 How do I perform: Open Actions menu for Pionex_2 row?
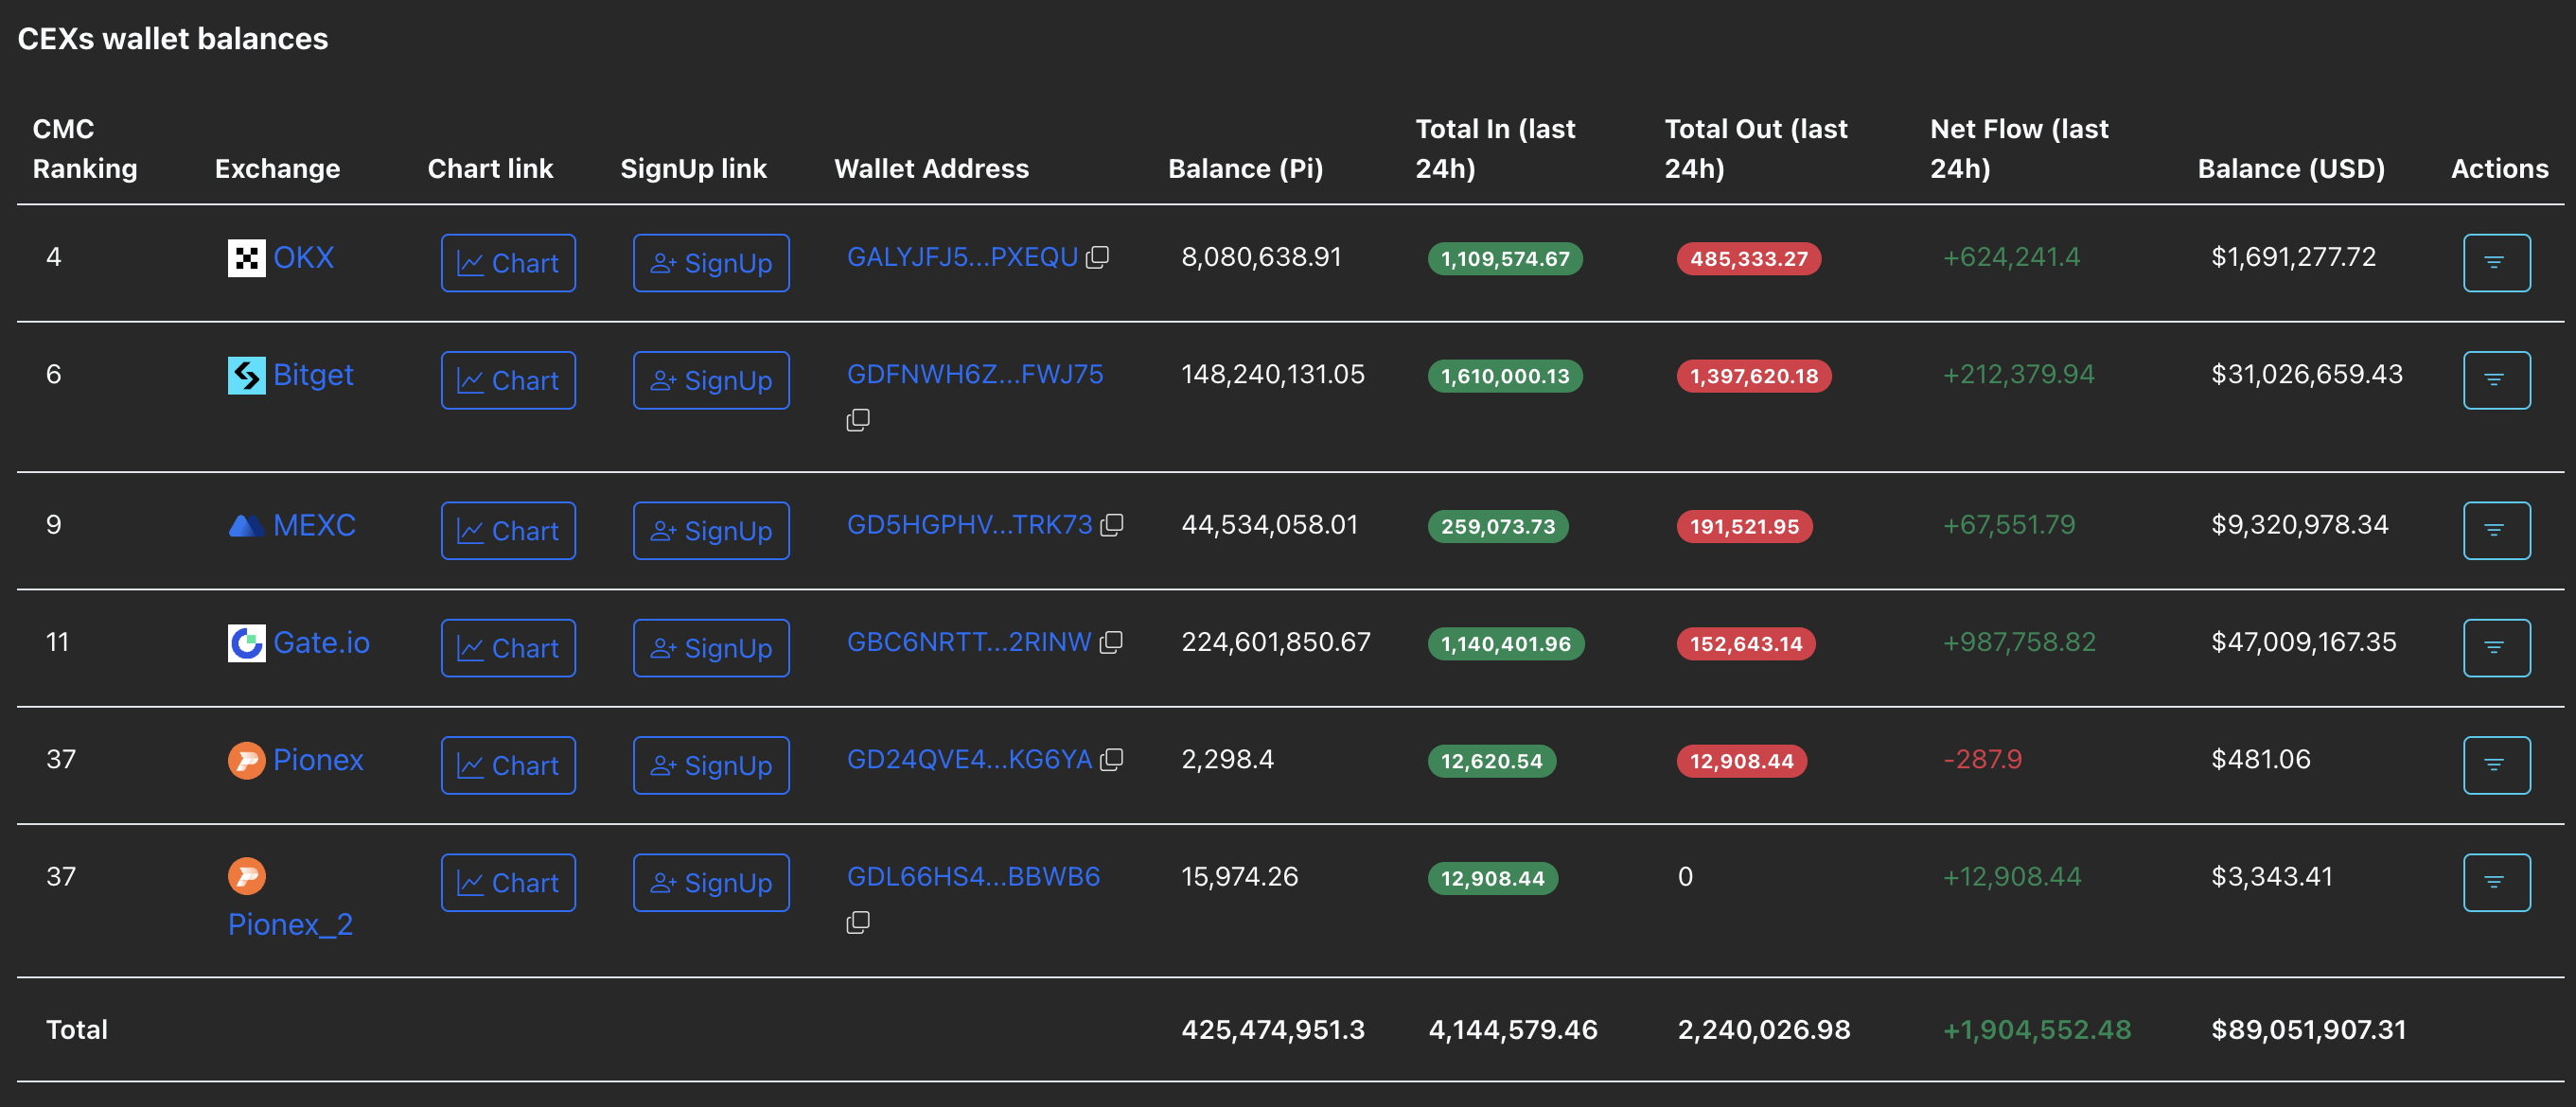point(2496,881)
